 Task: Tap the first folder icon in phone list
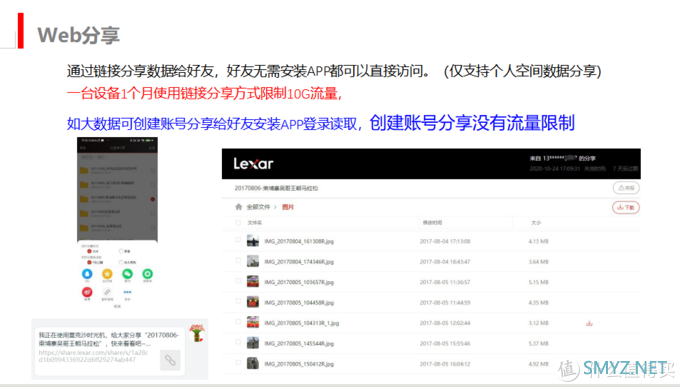[84, 170]
